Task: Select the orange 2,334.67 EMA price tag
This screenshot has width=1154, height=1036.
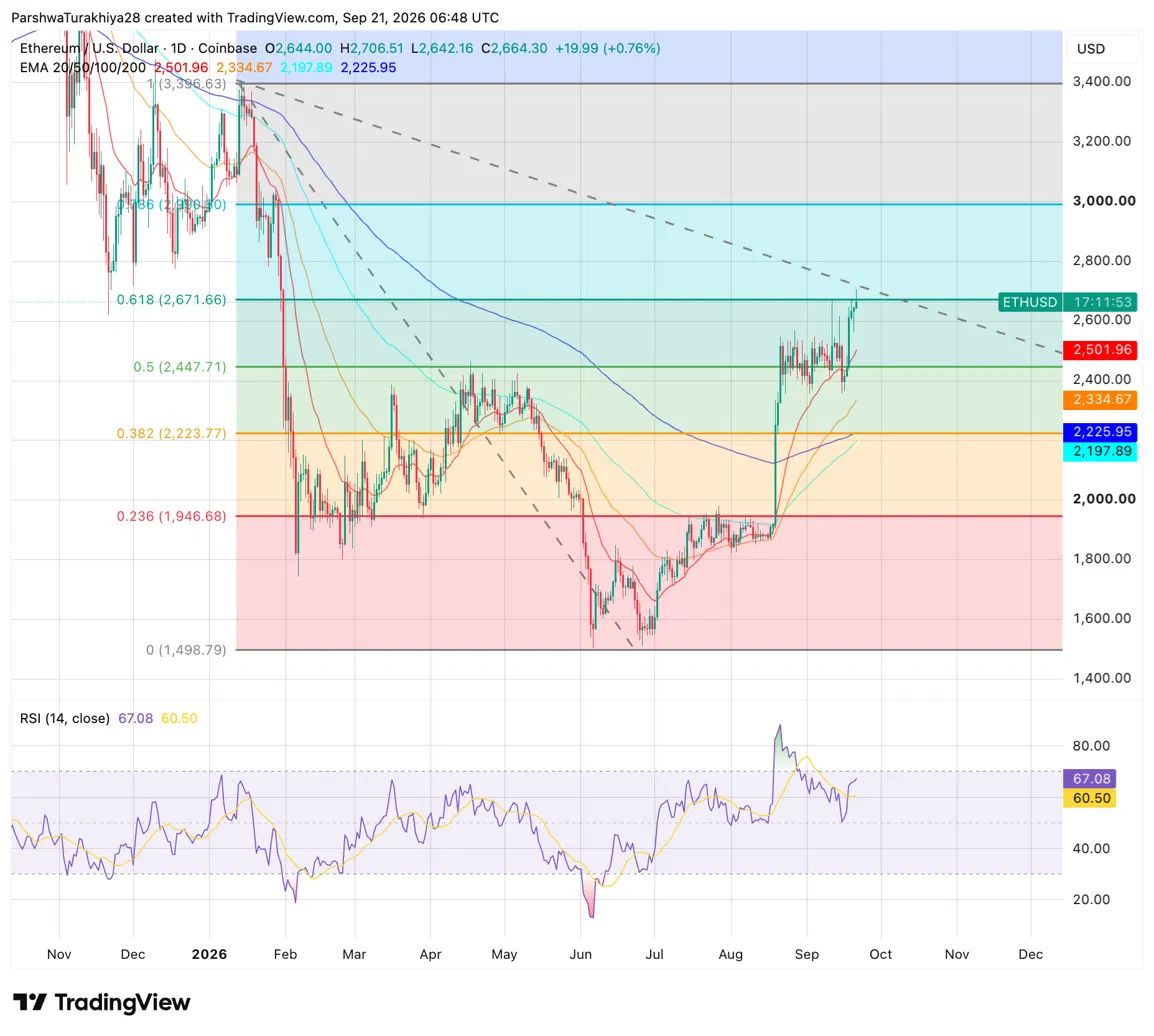Action: (1101, 400)
